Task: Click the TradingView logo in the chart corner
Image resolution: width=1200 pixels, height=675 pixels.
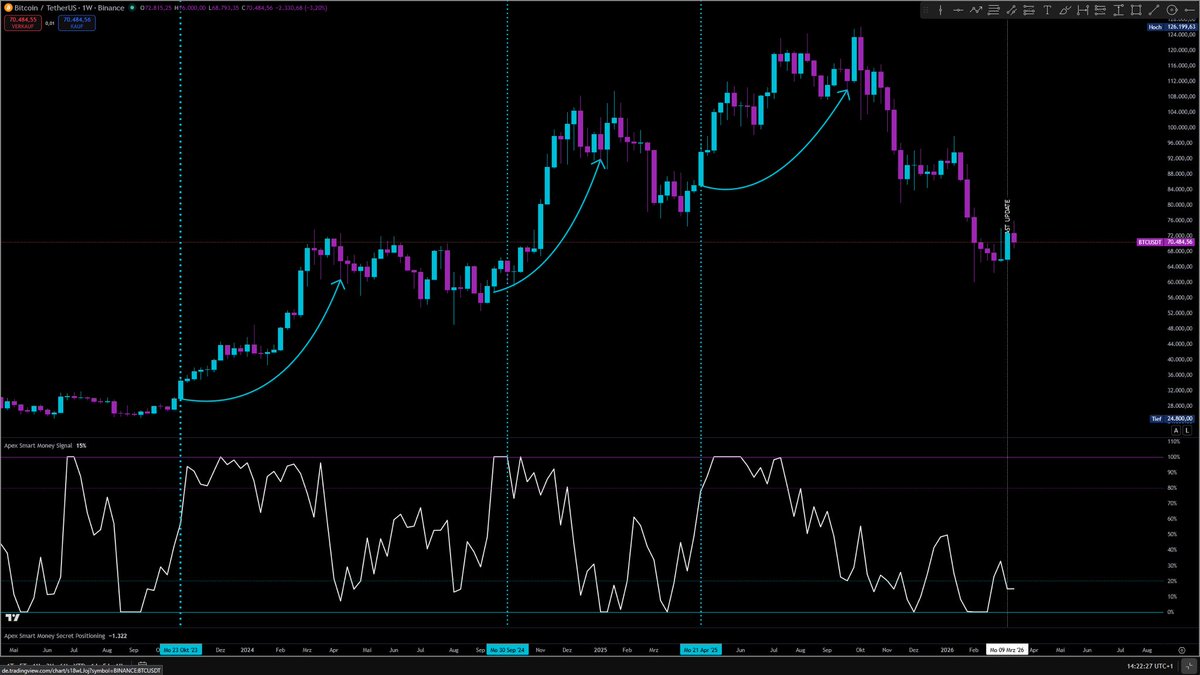Action: pyautogui.click(x=12, y=617)
